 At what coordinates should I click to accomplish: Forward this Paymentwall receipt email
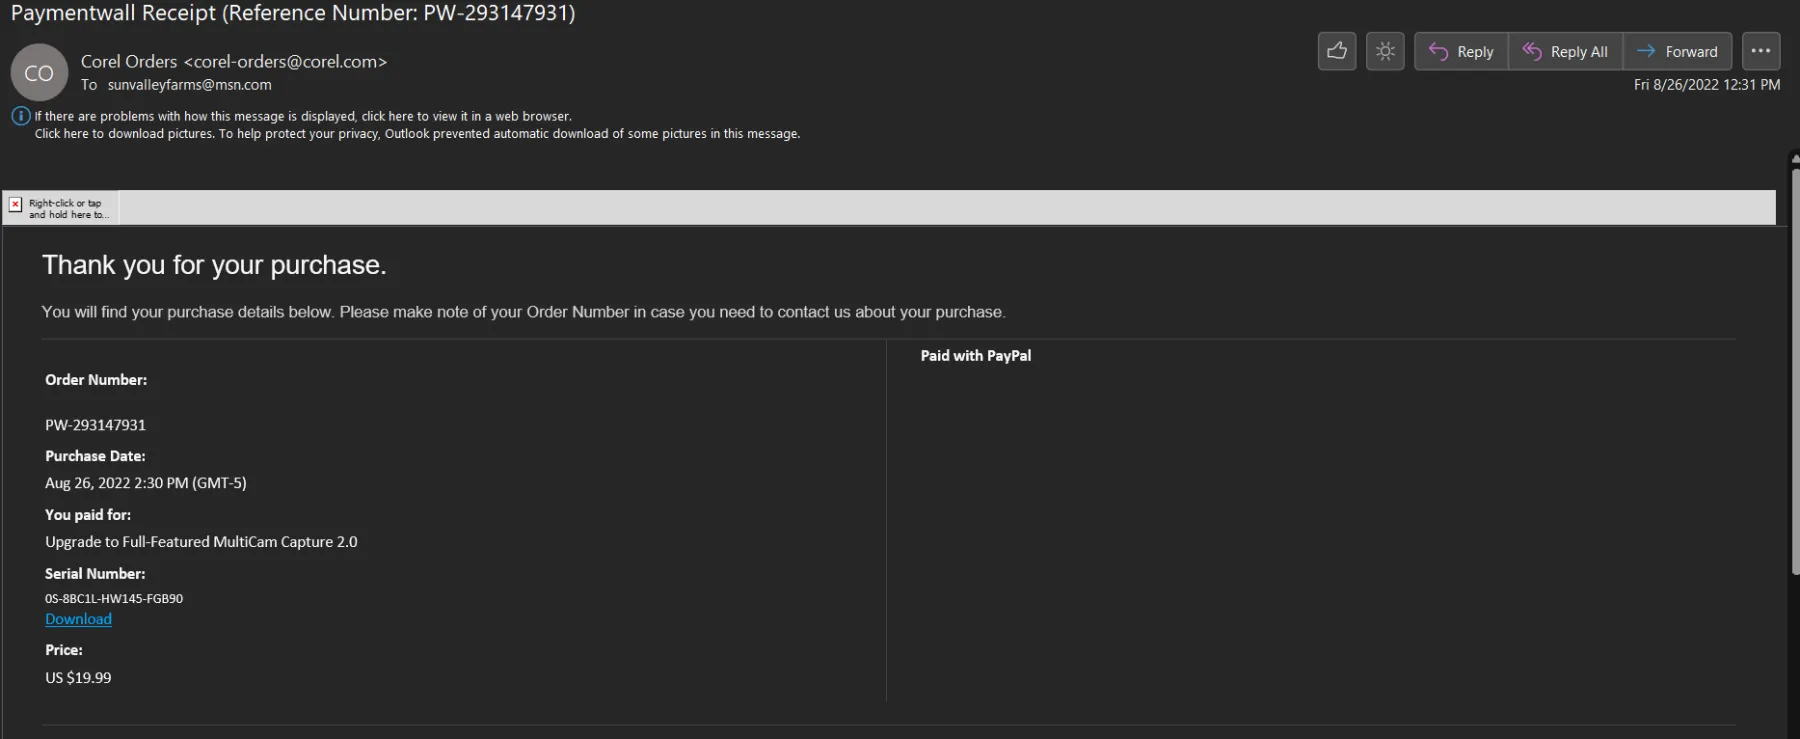click(1677, 51)
